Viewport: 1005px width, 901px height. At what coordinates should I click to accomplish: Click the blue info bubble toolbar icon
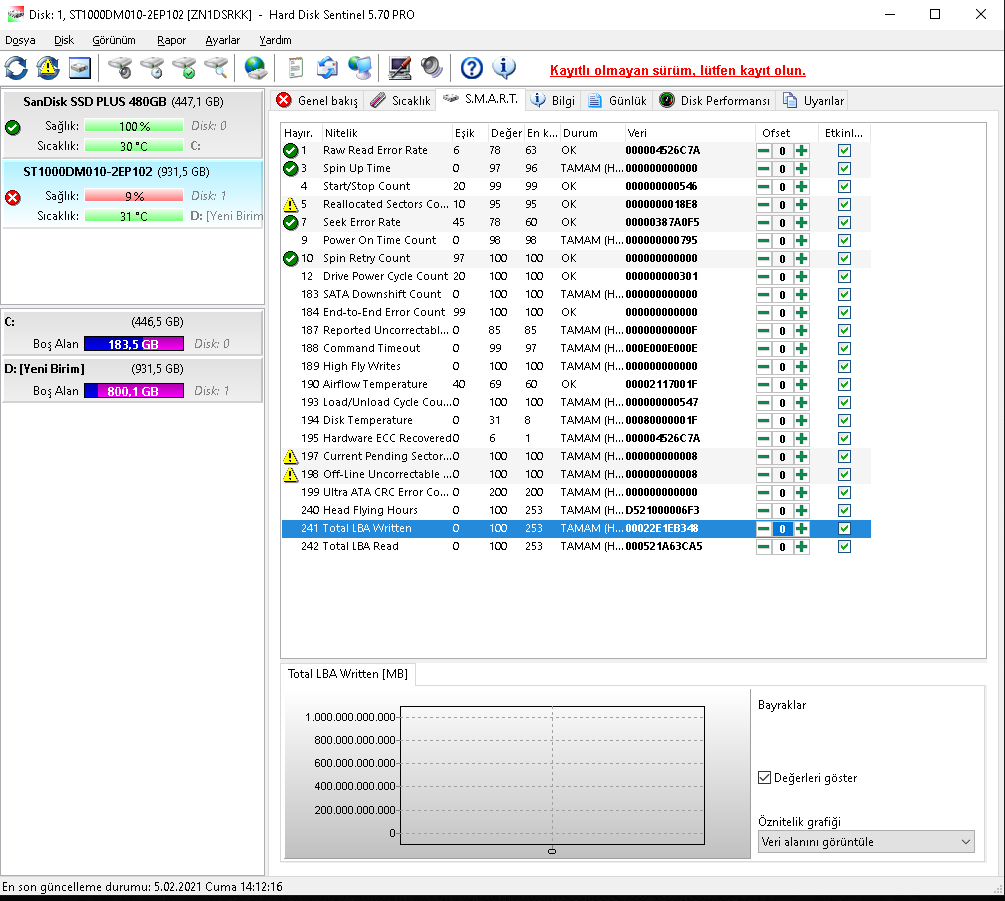coord(504,68)
